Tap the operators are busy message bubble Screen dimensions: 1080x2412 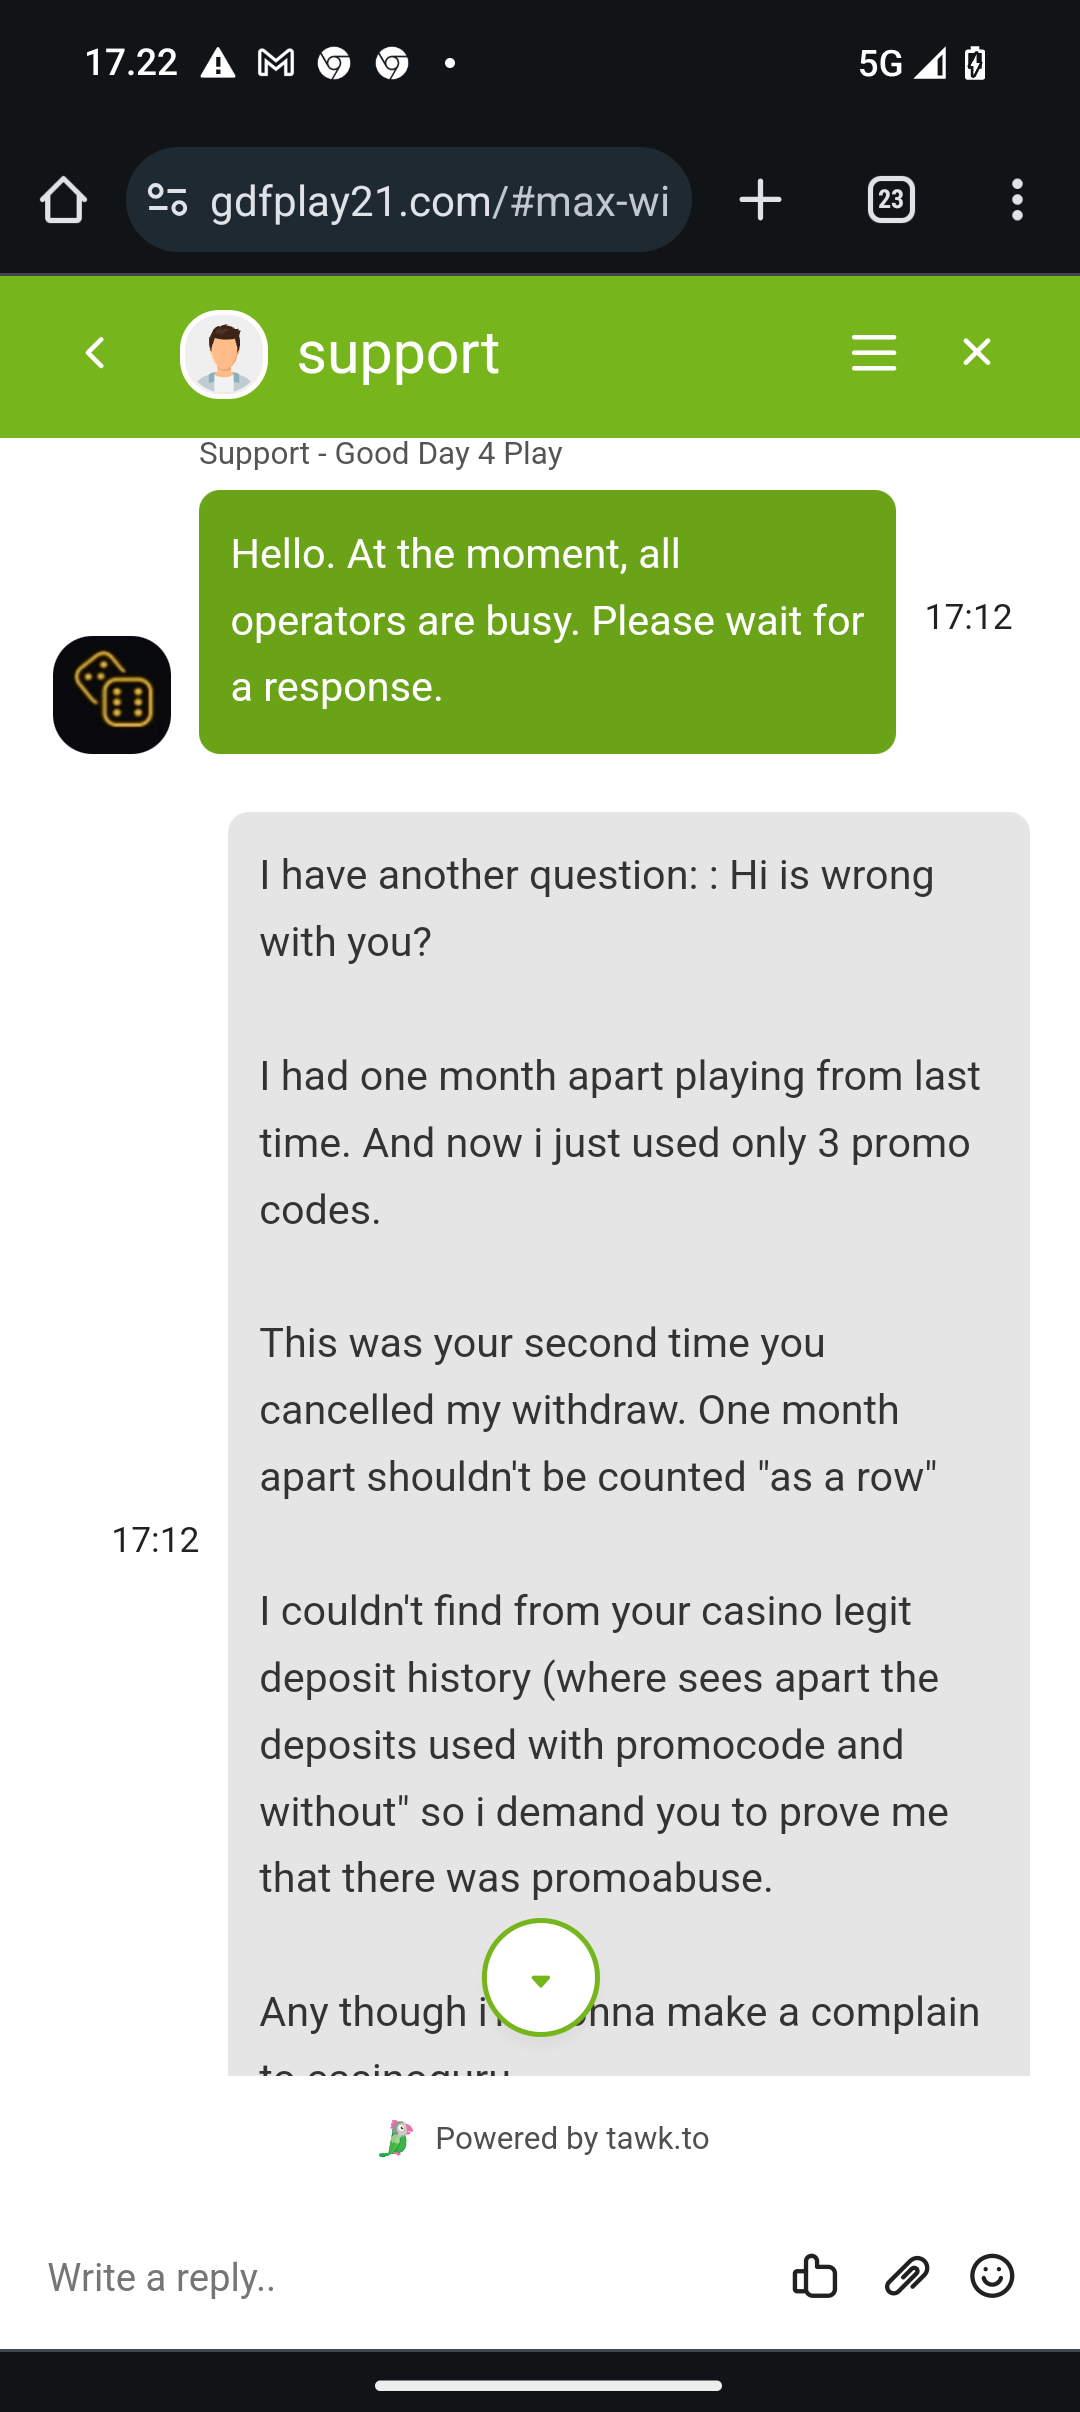click(x=547, y=621)
